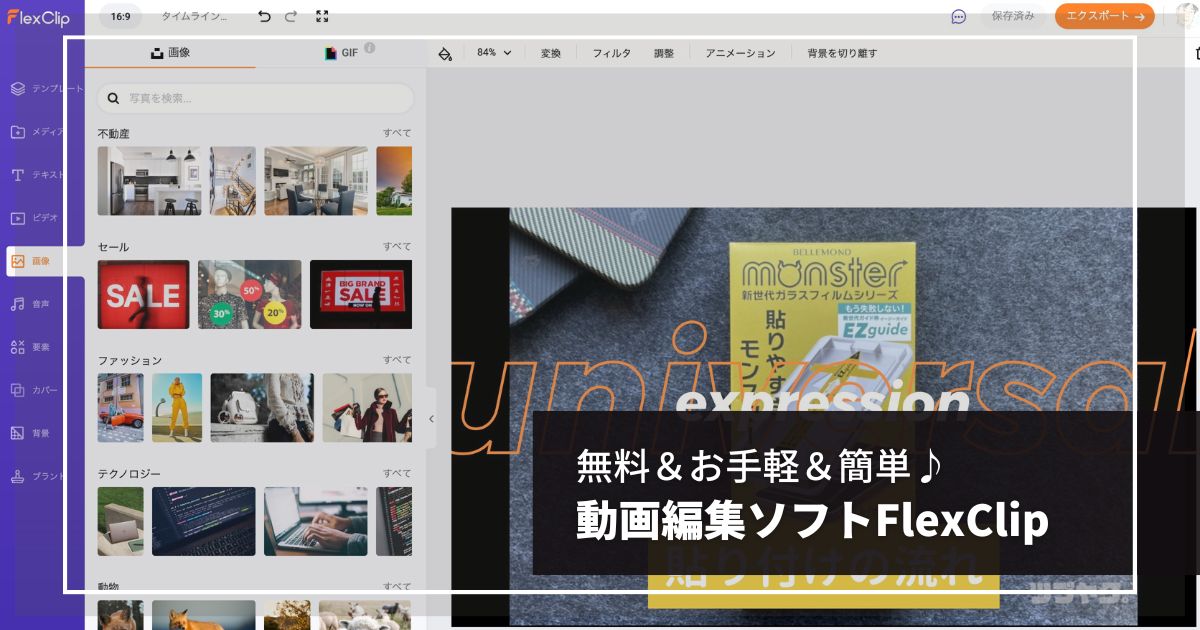Image resolution: width=1200 pixels, height=630 pixels.
Task: Open the 84% zoom dropdown
Action: pos(494,53)
